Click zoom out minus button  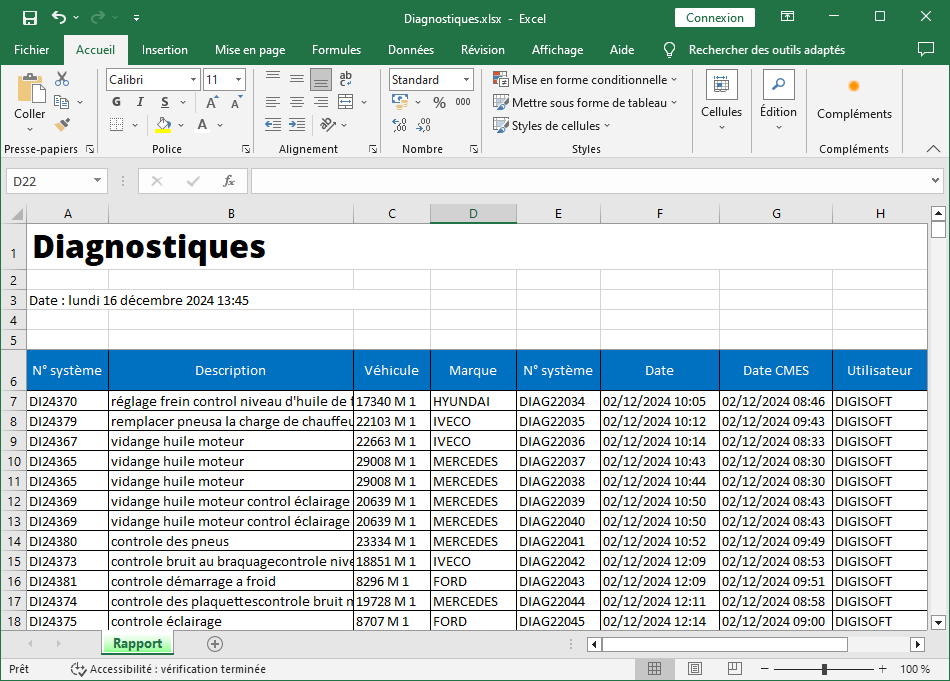pos(765,669)
